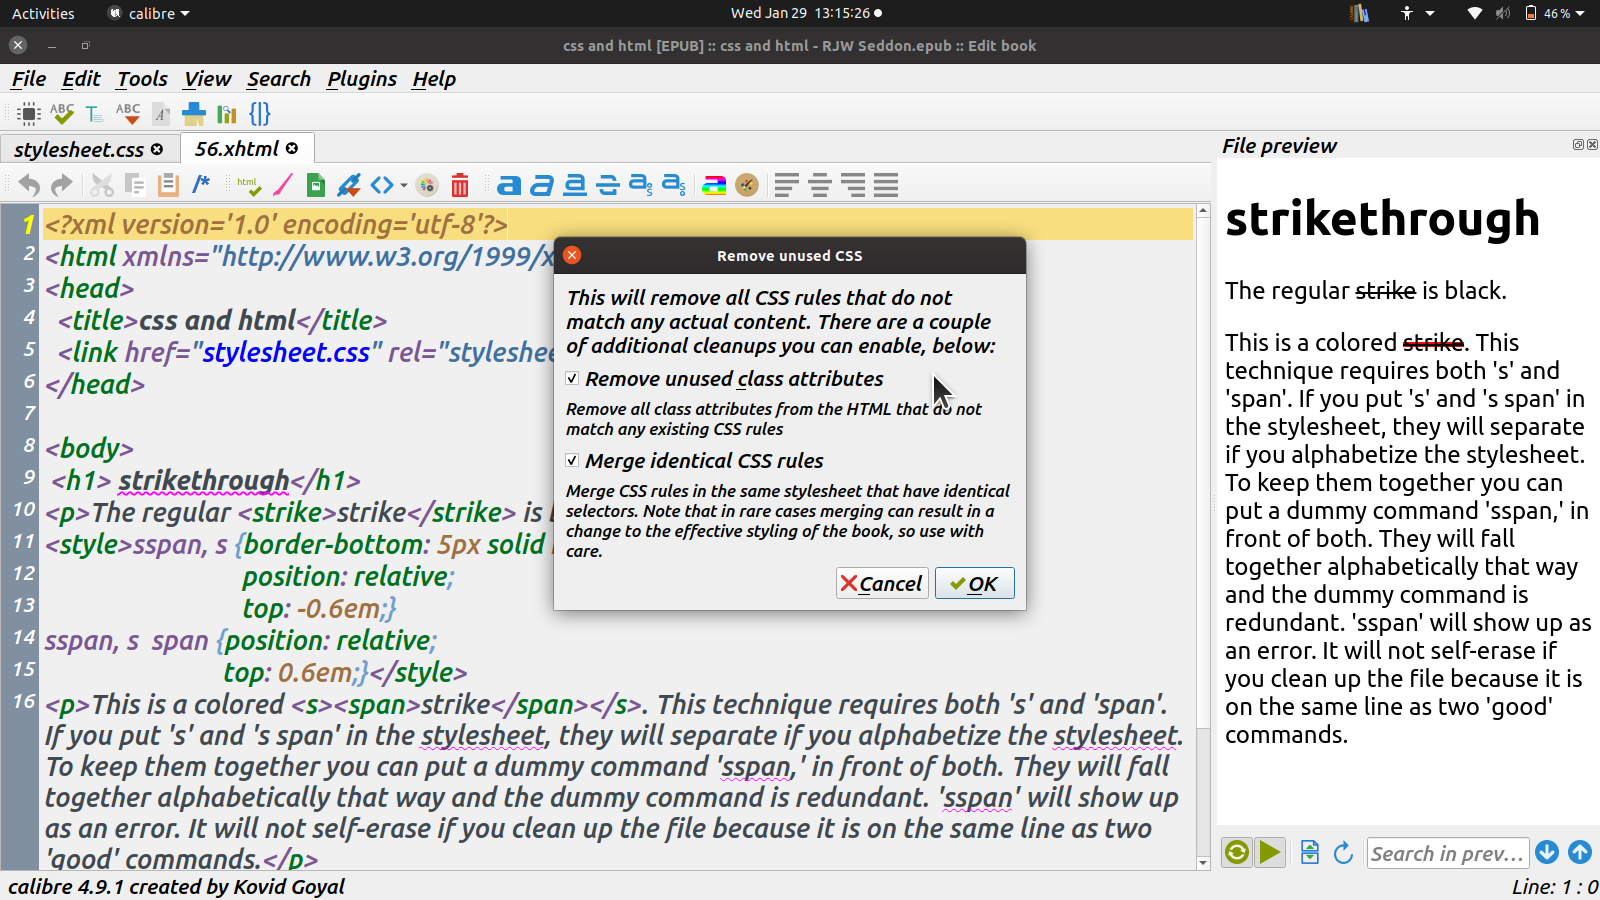
Task: Open the Search menu
Action: point(279,79)
